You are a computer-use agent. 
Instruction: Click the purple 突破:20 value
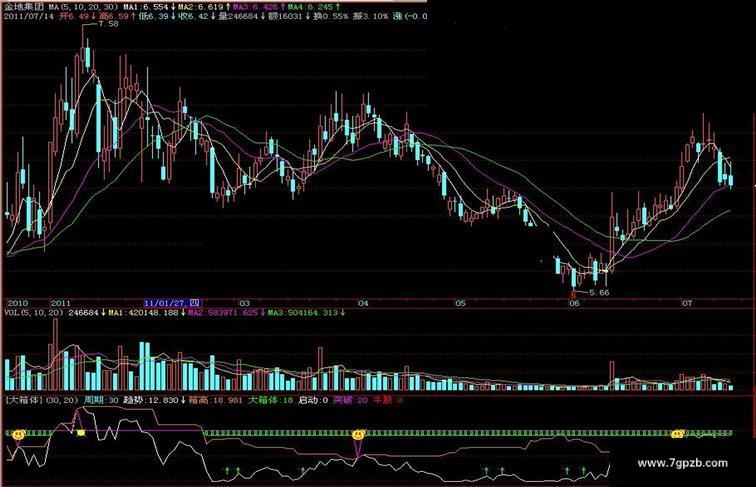click(351, 400)
